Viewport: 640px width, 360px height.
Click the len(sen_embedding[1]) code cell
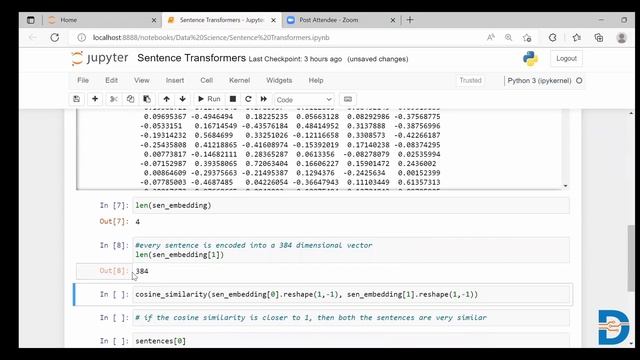coord(351,250)
